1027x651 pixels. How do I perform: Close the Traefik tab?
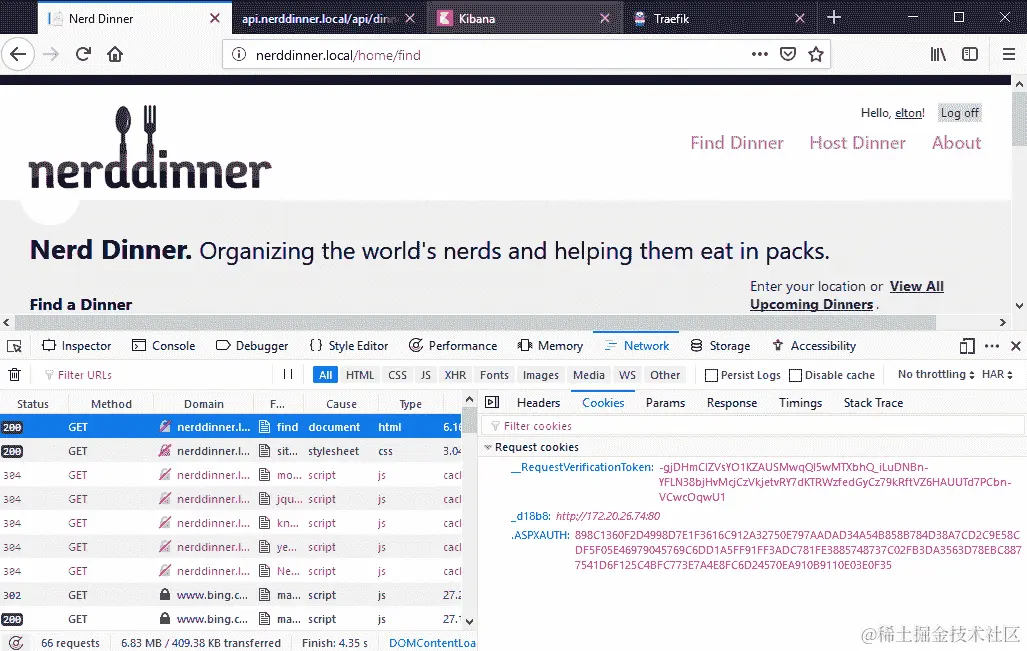tap(800, 18)
